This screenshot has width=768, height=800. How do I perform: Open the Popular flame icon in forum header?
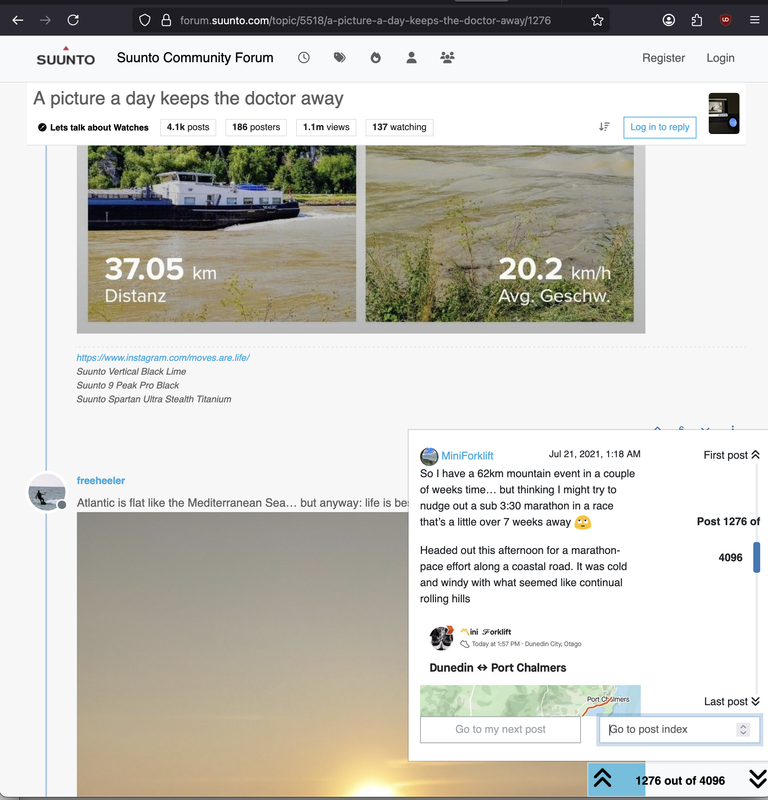[x=376, y=58]
